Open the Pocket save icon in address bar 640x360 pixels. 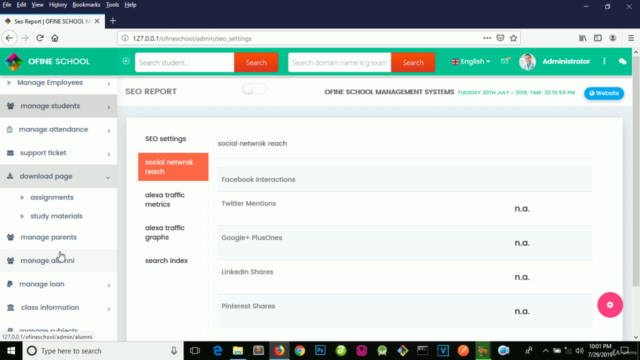[500, 38]
